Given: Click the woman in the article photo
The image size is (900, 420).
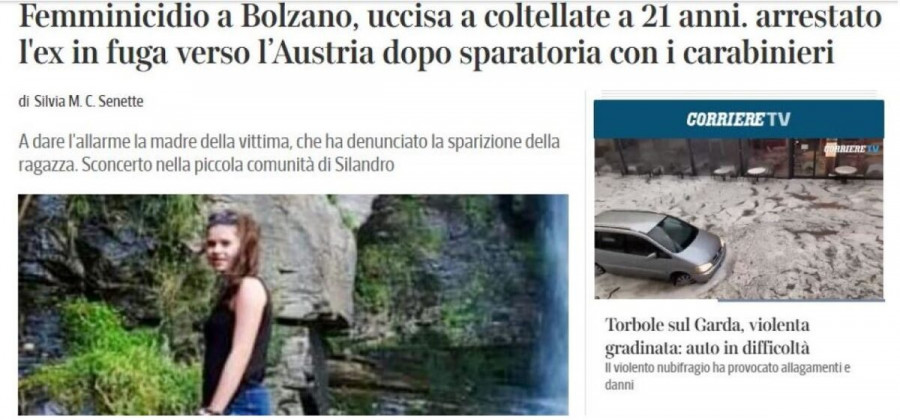Looking at the screenshot, I should (236, 313).
